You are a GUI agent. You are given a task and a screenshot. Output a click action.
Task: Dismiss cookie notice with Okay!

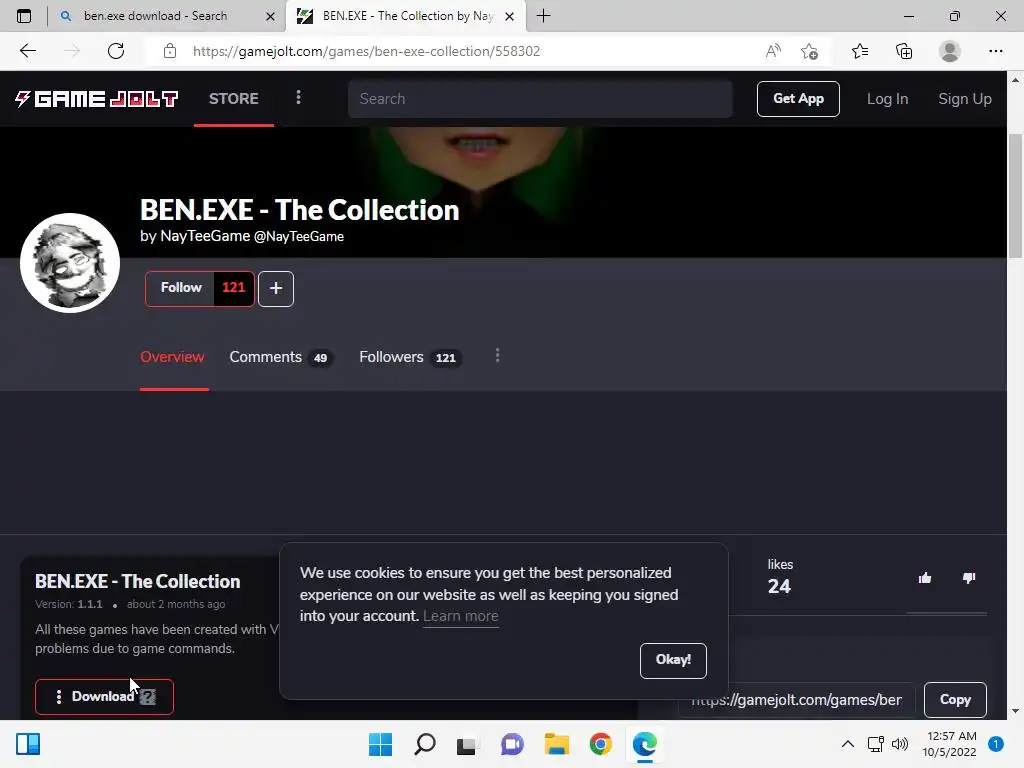coord(673,660)
